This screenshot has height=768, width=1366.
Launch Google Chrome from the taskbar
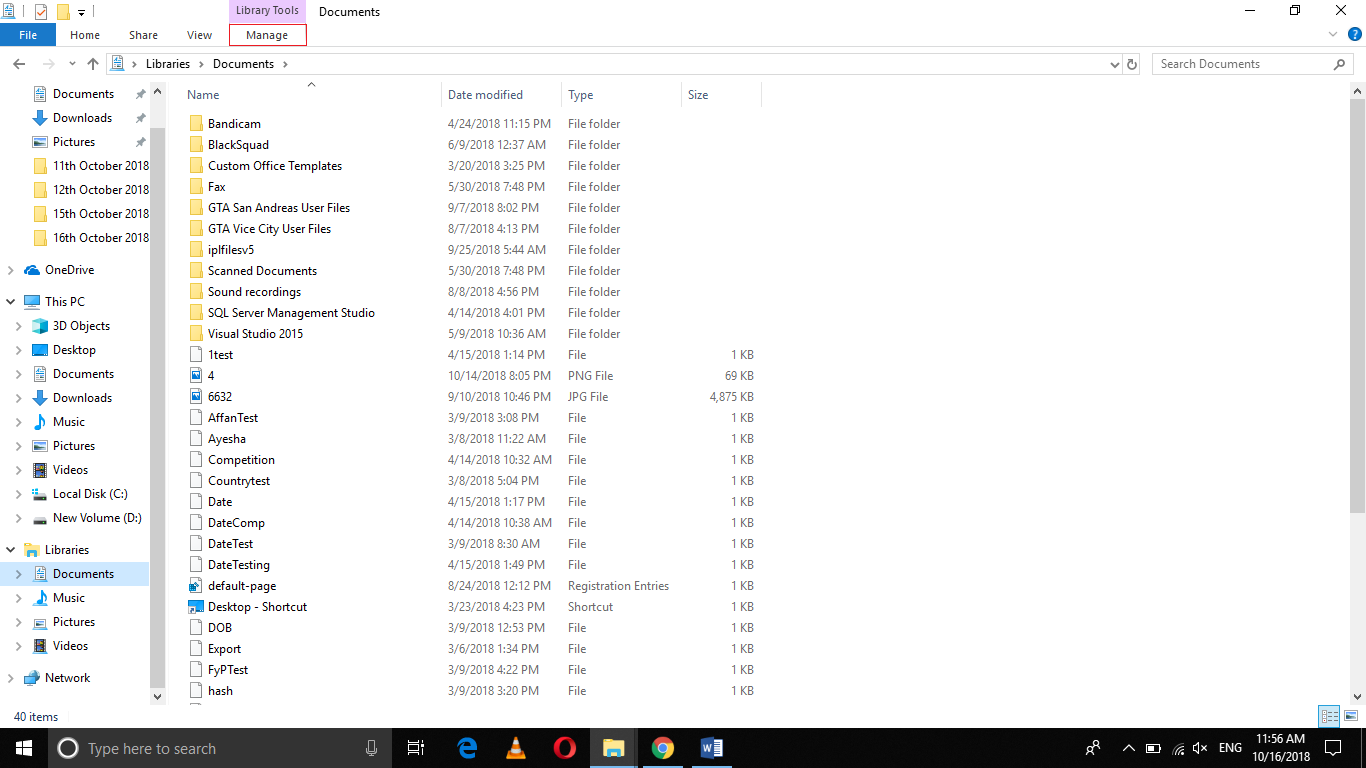point(662,748)
